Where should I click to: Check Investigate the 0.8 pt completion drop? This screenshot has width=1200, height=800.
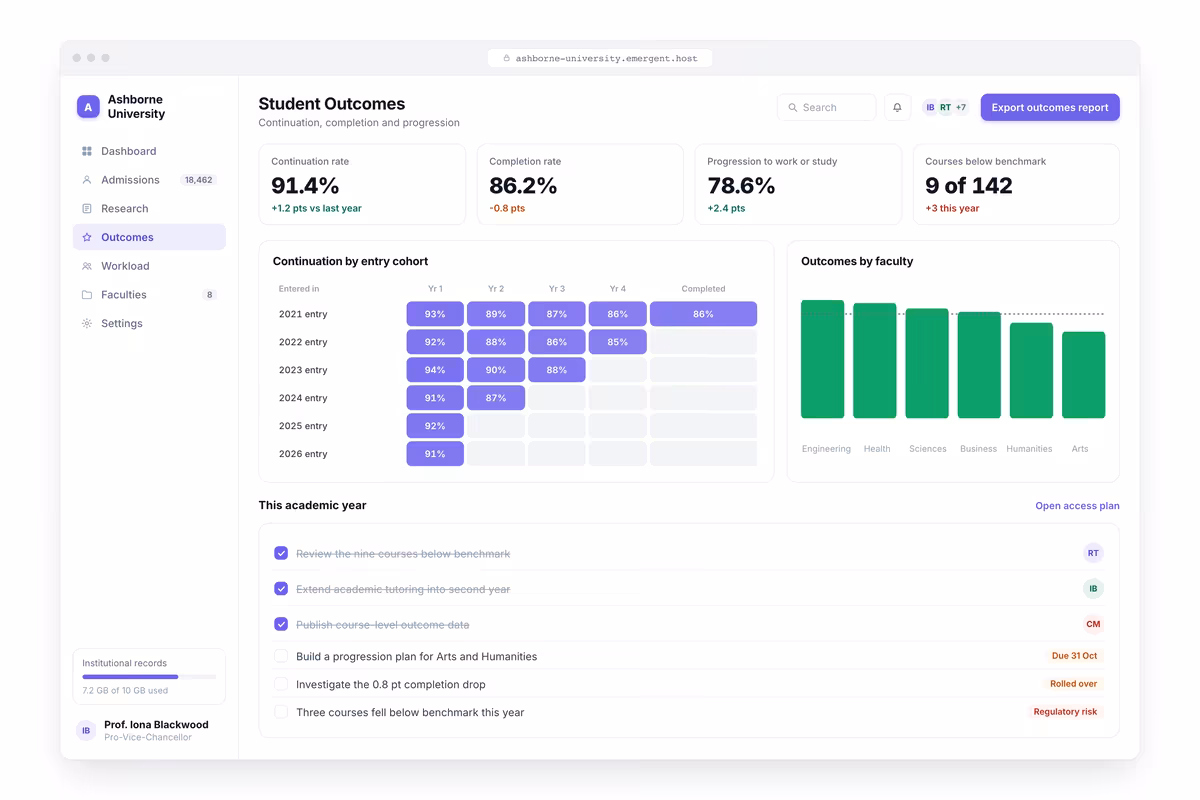click(281, 684)
